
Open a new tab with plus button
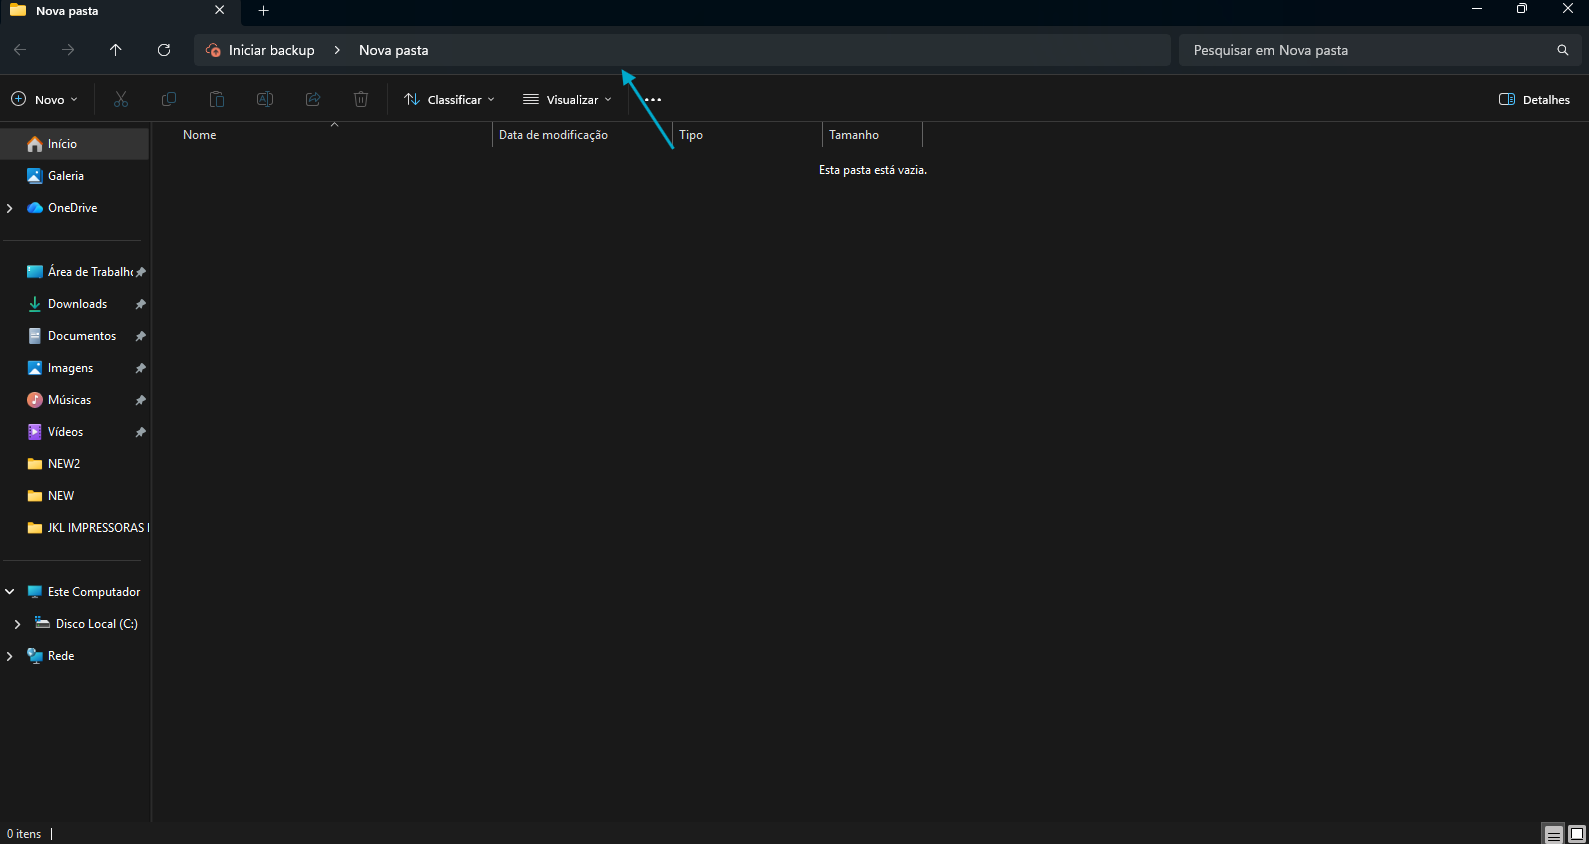coord(264,11)
